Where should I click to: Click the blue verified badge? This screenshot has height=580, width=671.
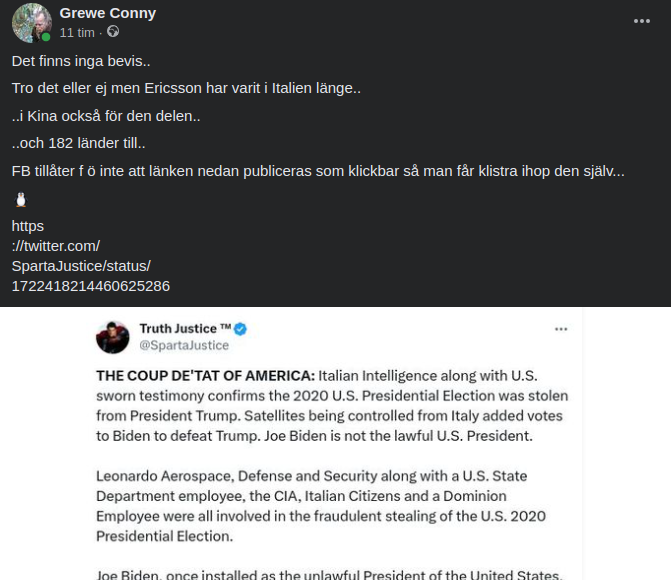click(x=240, y=329)
